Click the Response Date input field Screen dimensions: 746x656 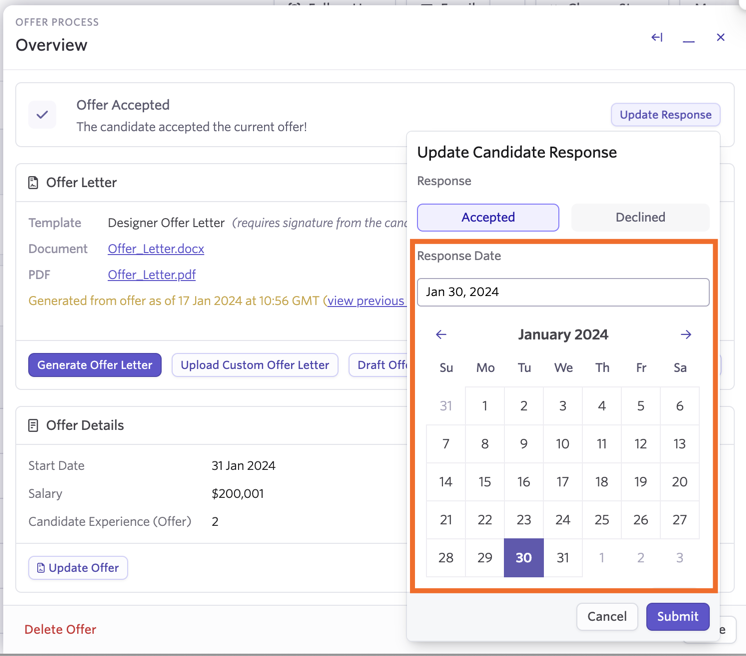tap(563, 292)
